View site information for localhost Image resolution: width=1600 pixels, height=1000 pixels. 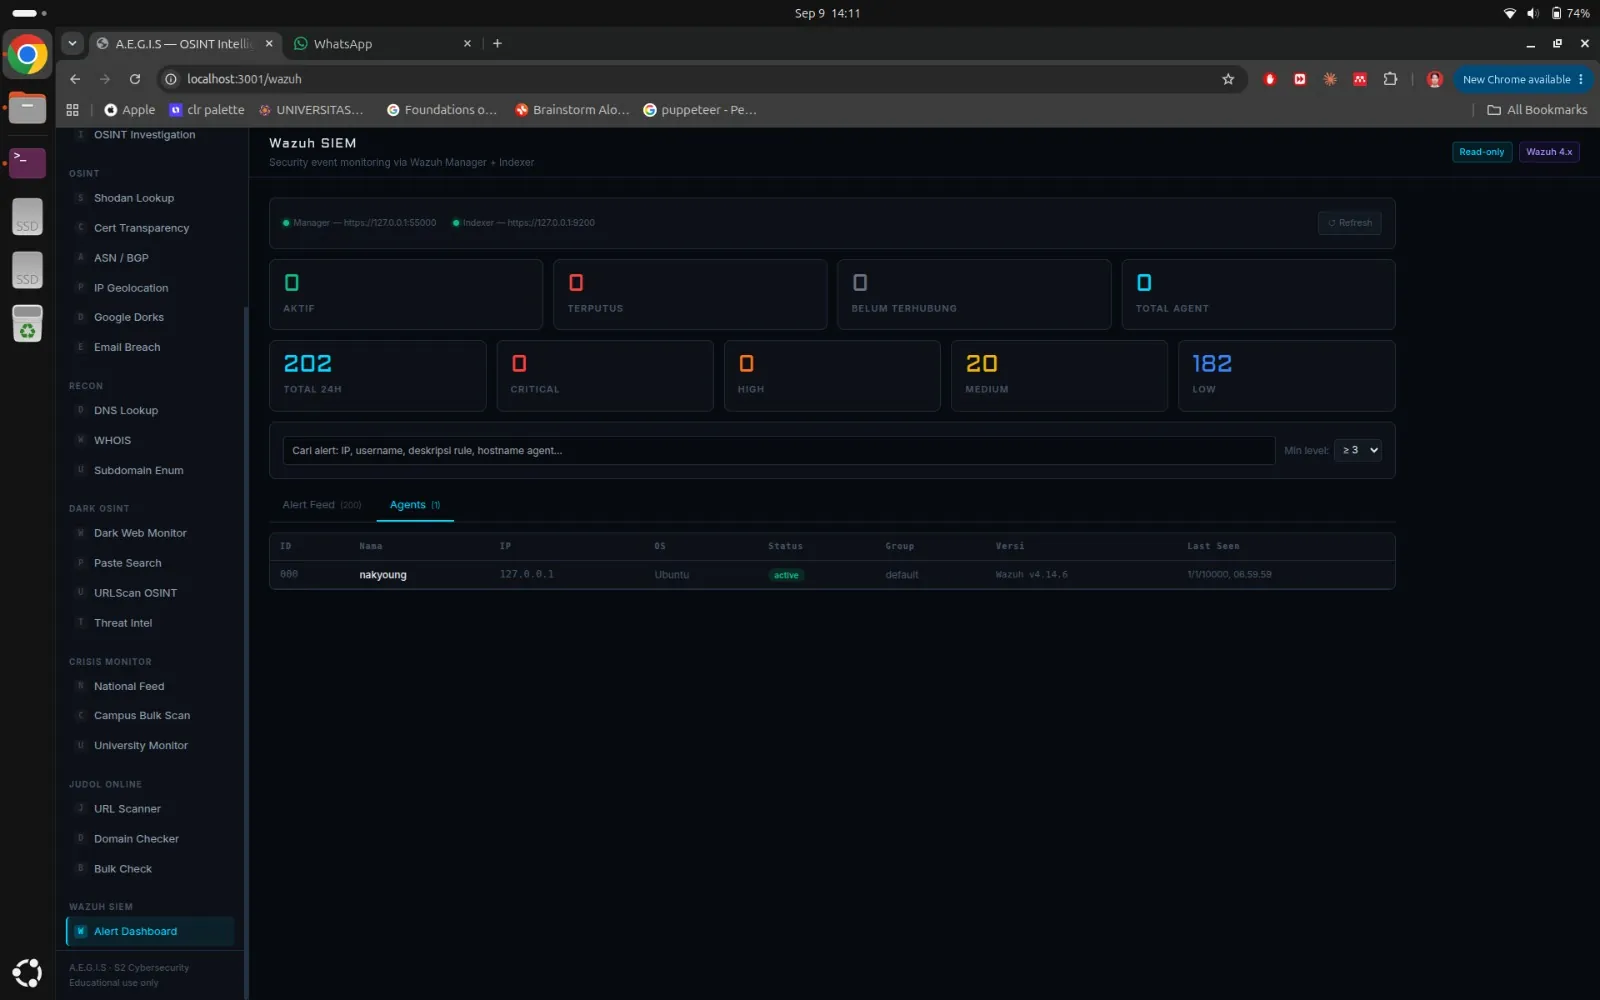click(171, 79)
